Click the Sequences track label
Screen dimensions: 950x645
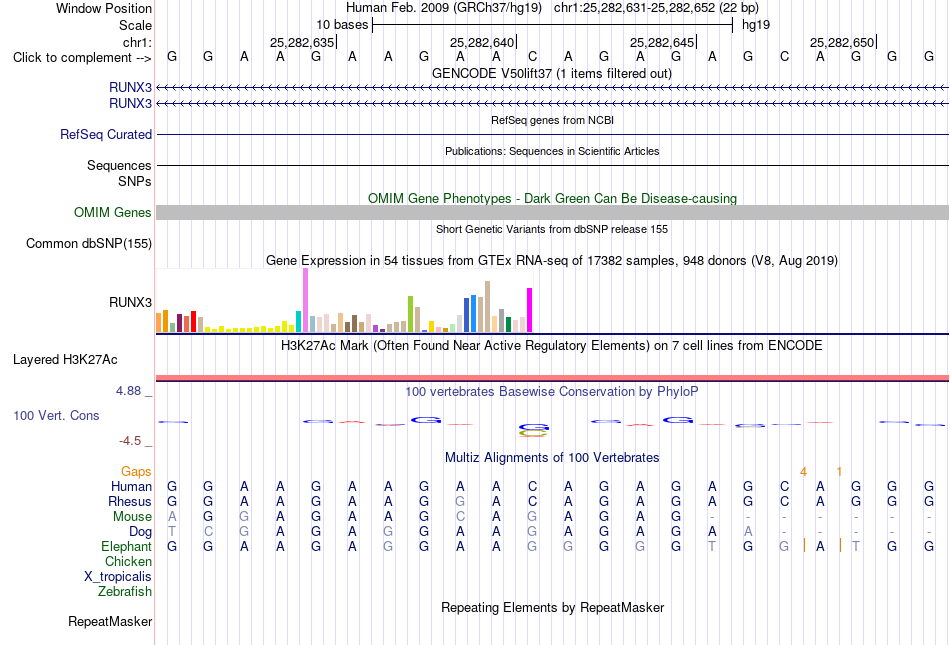click(x=119, y=165)
